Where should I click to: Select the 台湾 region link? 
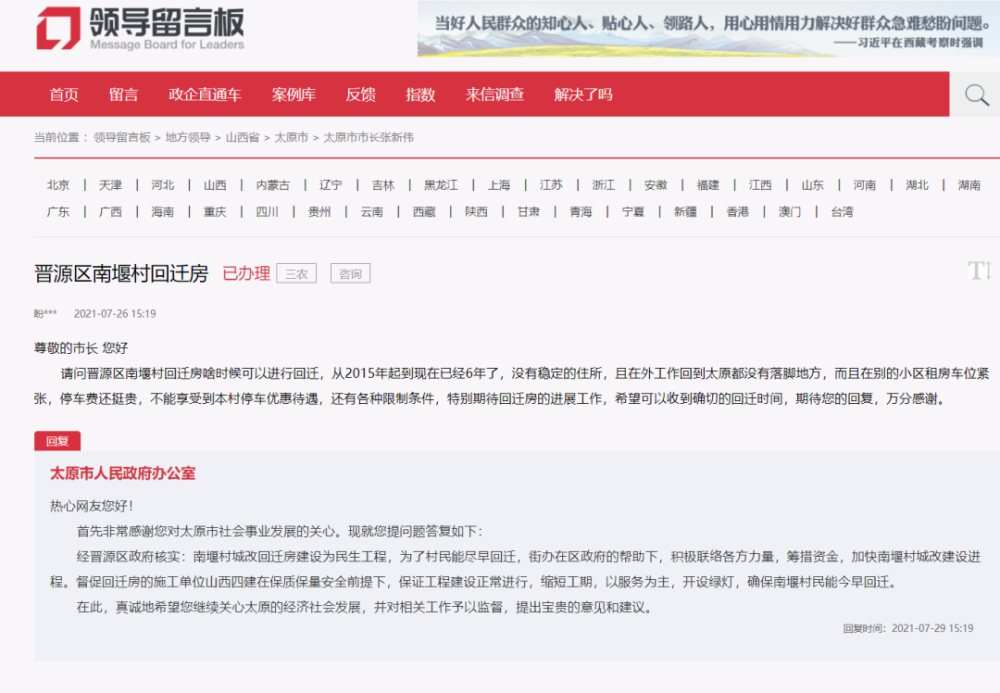click(x=841, y=211)
